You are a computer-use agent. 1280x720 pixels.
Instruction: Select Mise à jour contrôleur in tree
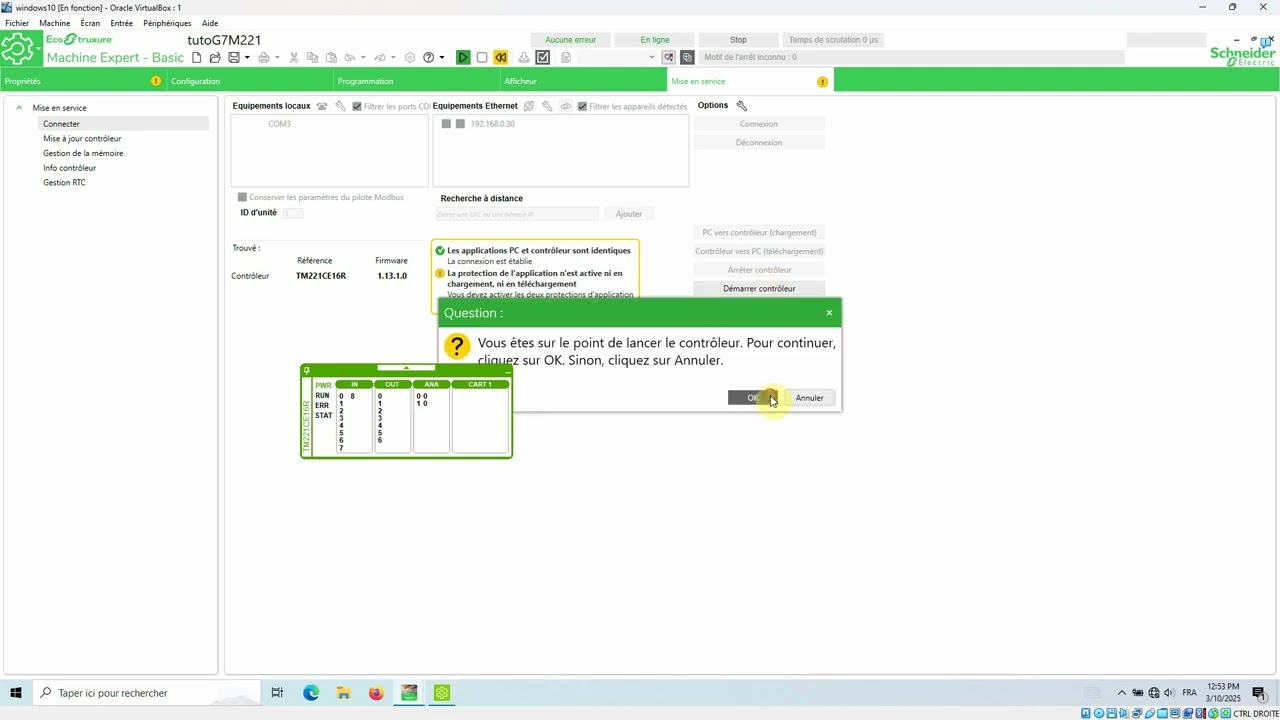(82, 139)
